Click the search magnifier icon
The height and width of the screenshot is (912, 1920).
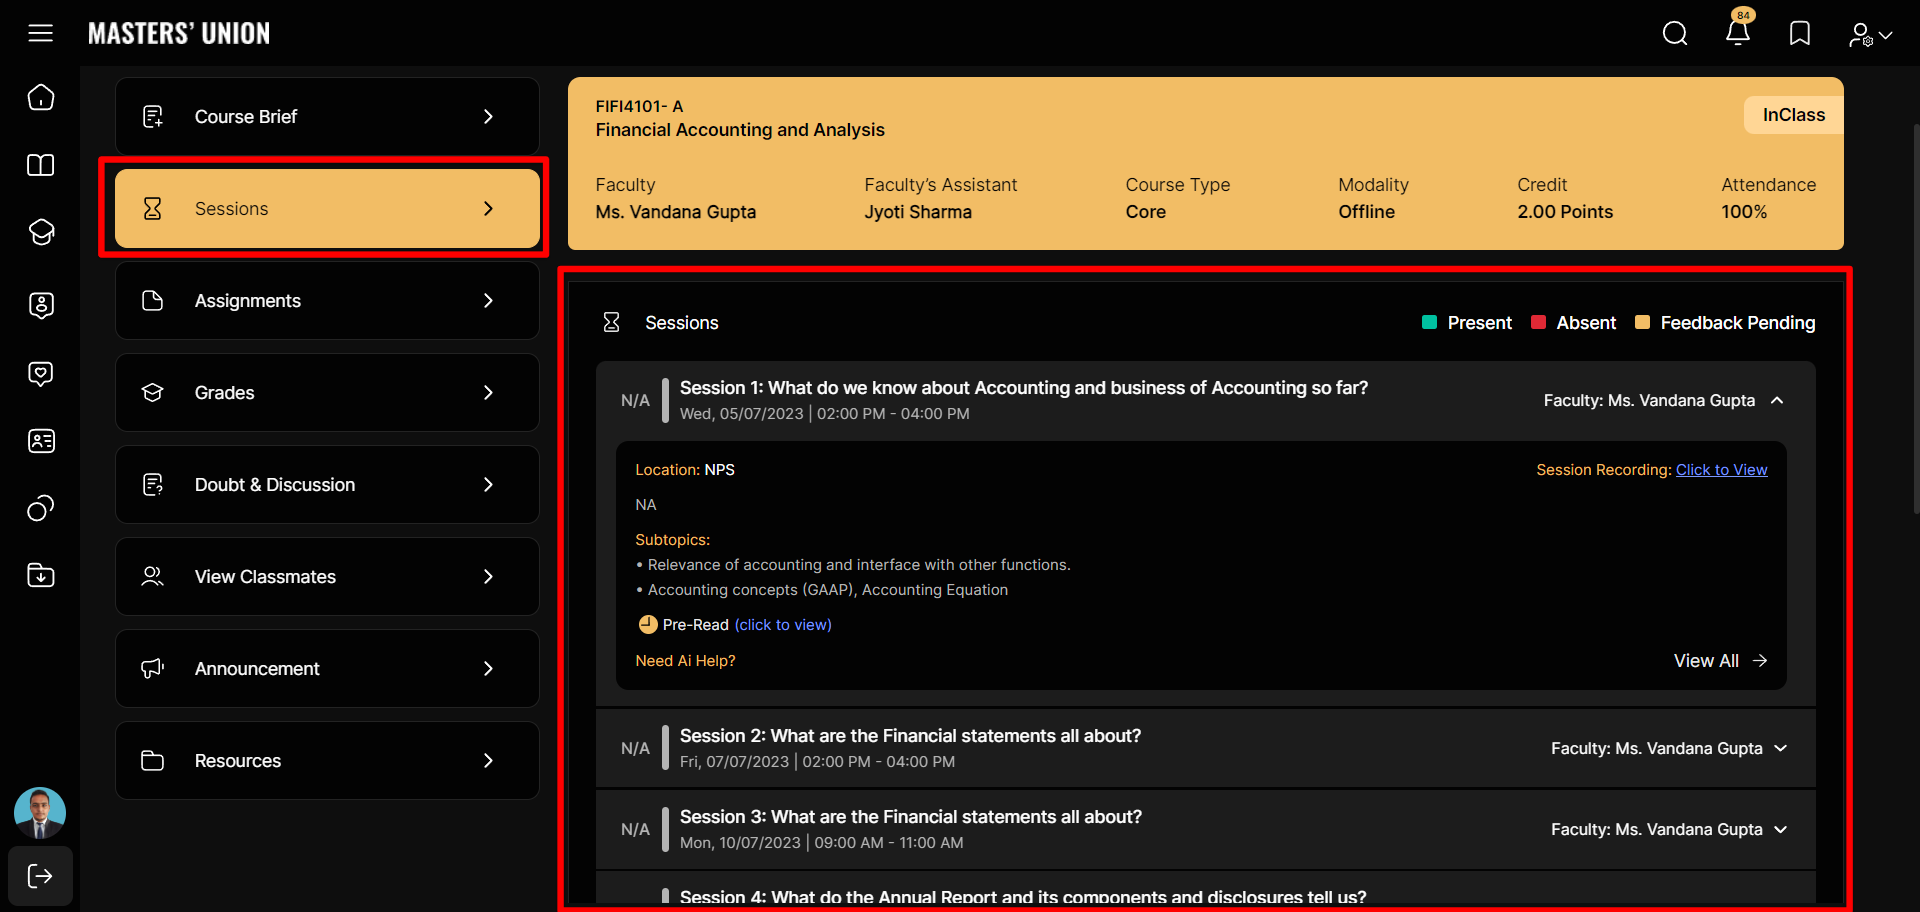pyautogui.click(x=1675, y=34)
